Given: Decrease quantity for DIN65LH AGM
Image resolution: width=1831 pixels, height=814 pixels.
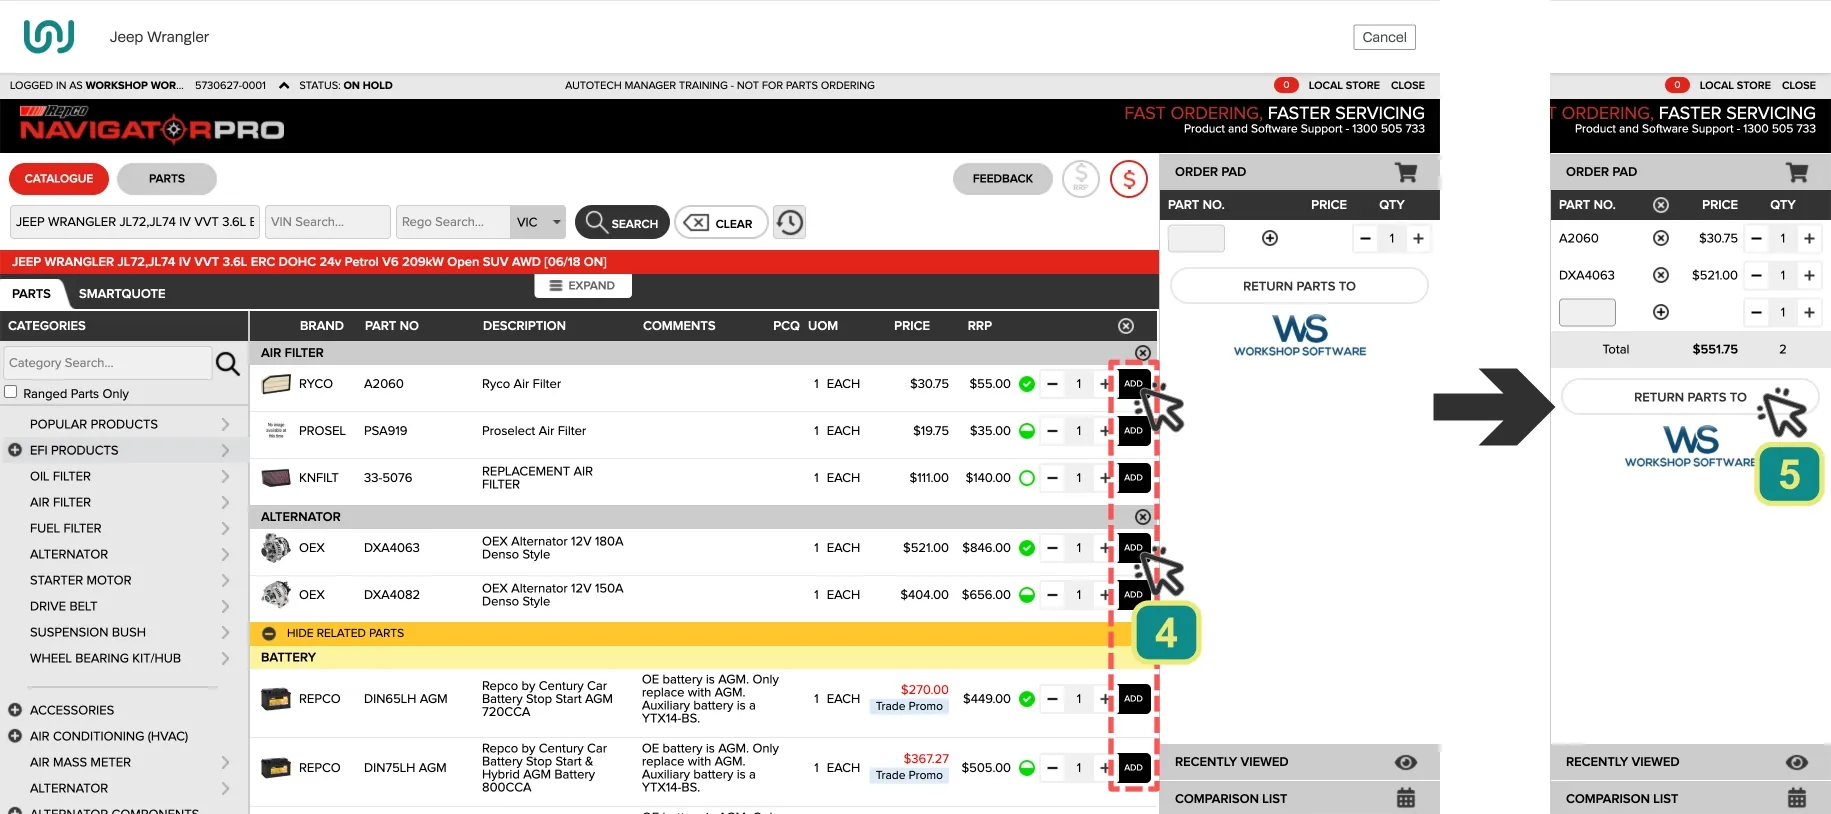Looking at the screenshot, I should point(1052,699).
